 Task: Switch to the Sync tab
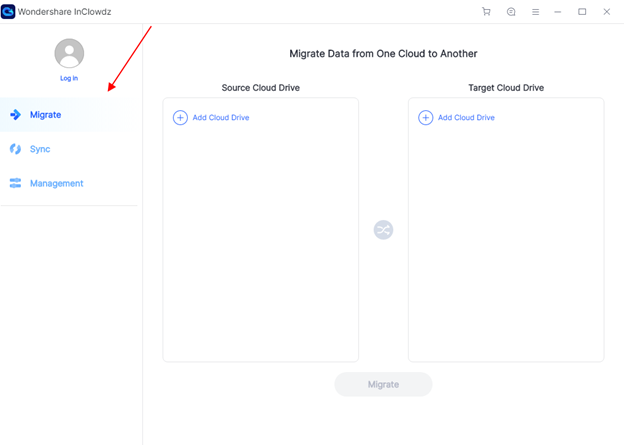pos(40,149)
